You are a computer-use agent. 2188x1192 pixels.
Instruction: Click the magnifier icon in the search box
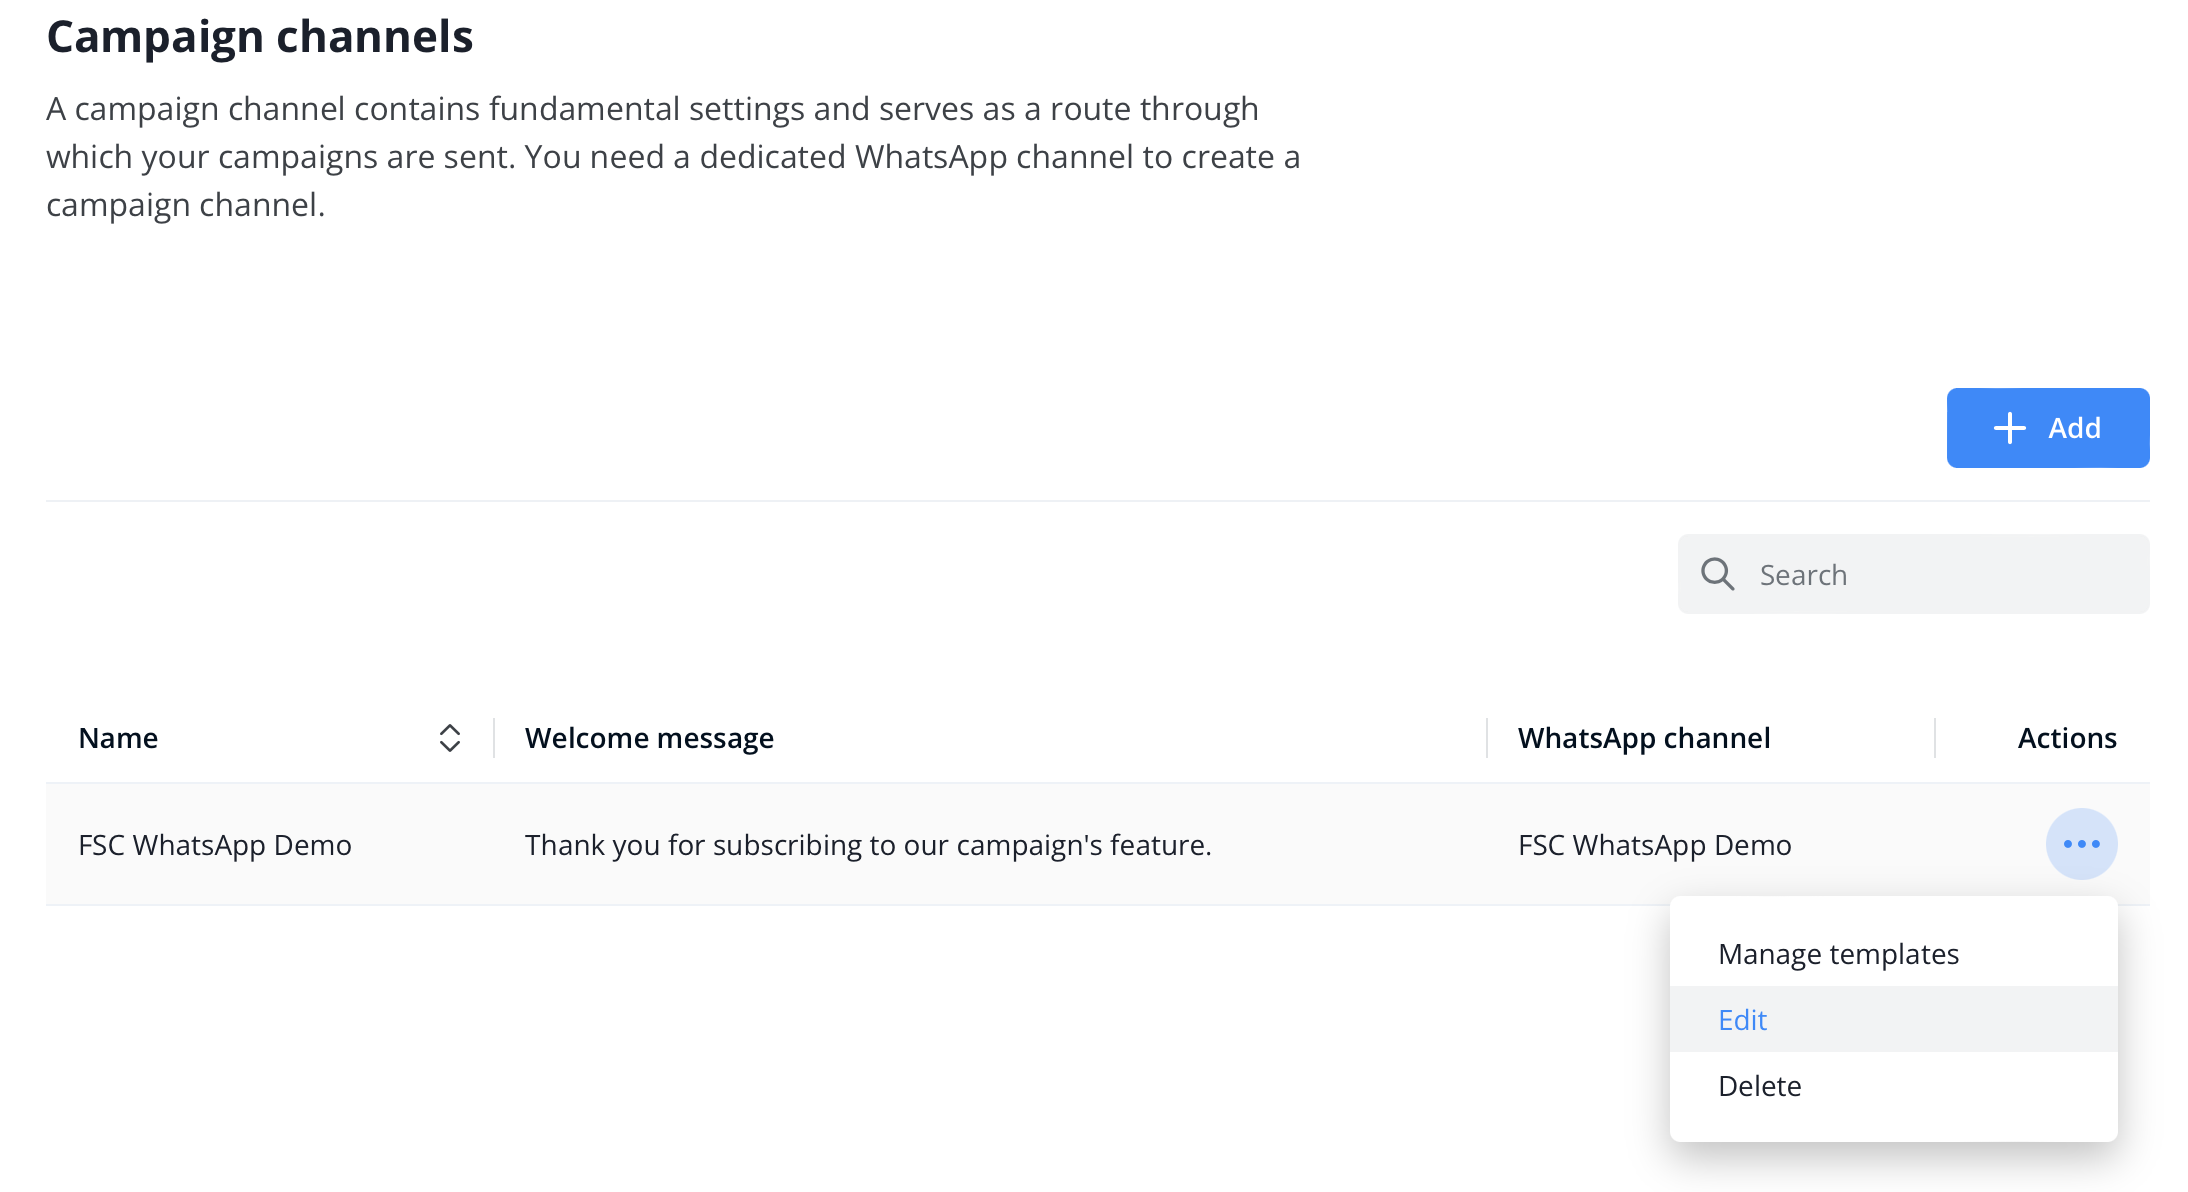pyautogui.click(x=1717, y=574)
